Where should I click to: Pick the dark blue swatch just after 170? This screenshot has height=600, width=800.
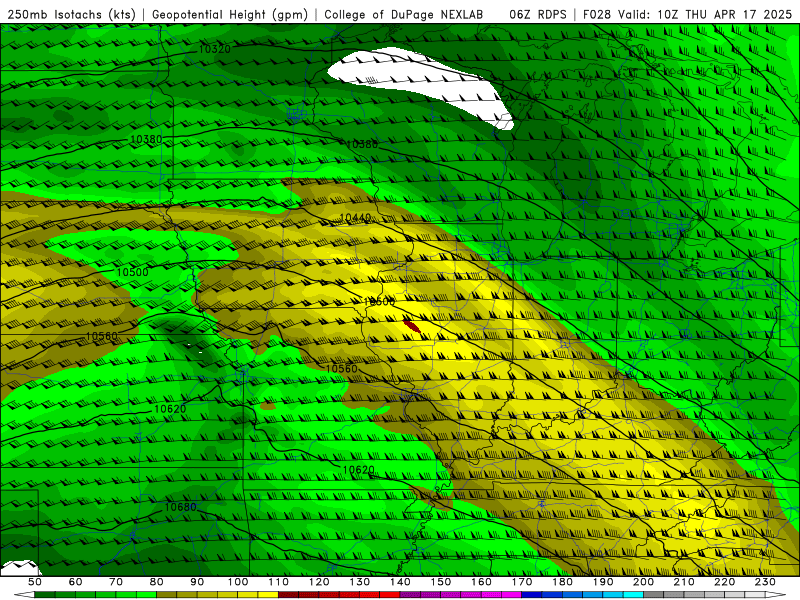532,595
